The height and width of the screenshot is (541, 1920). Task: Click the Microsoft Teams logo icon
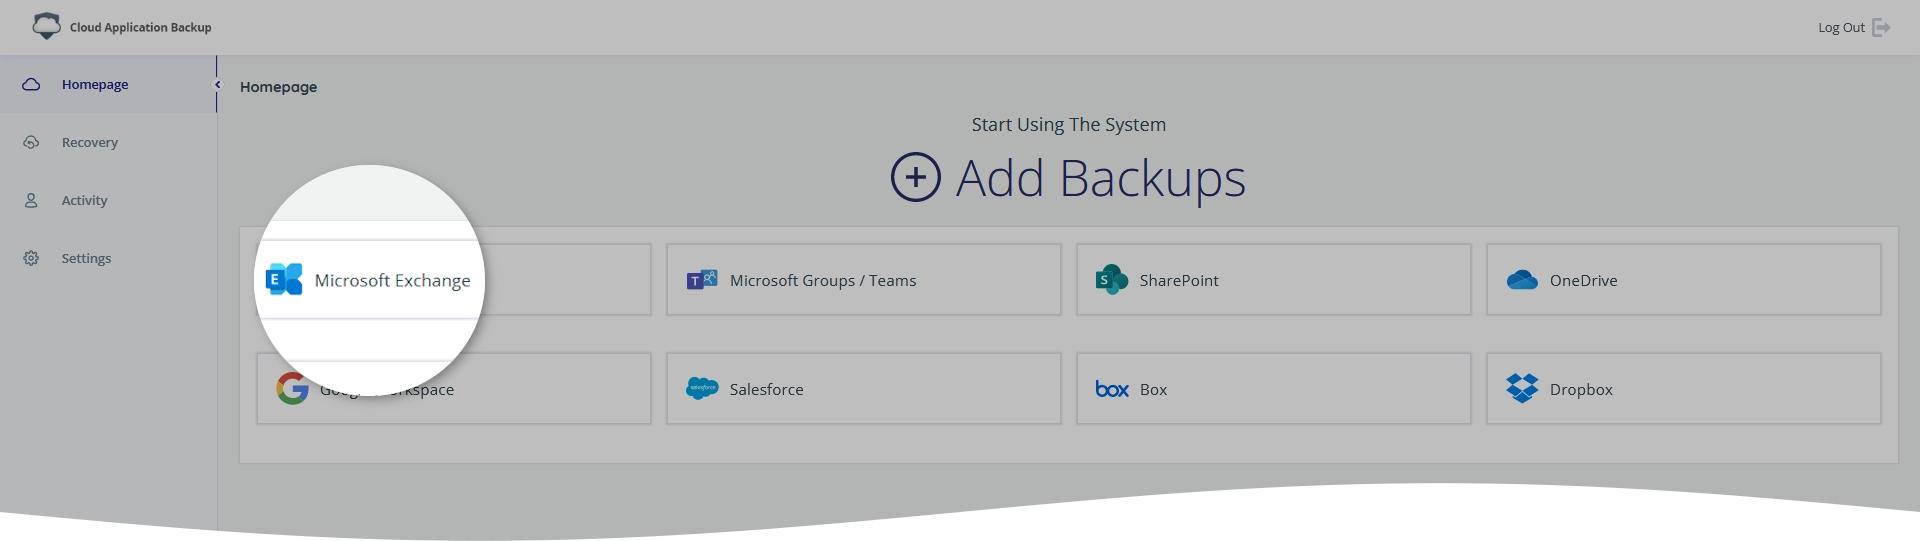[702, 280]
